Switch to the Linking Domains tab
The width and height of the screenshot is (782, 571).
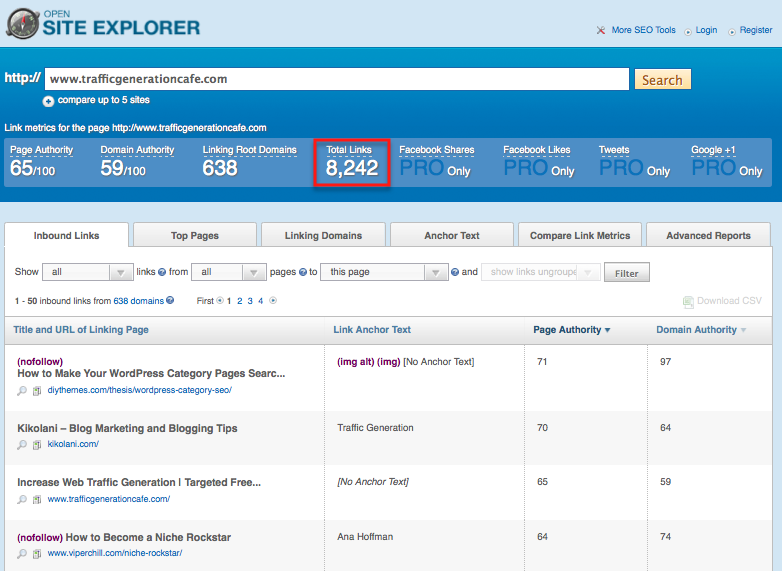323,236
